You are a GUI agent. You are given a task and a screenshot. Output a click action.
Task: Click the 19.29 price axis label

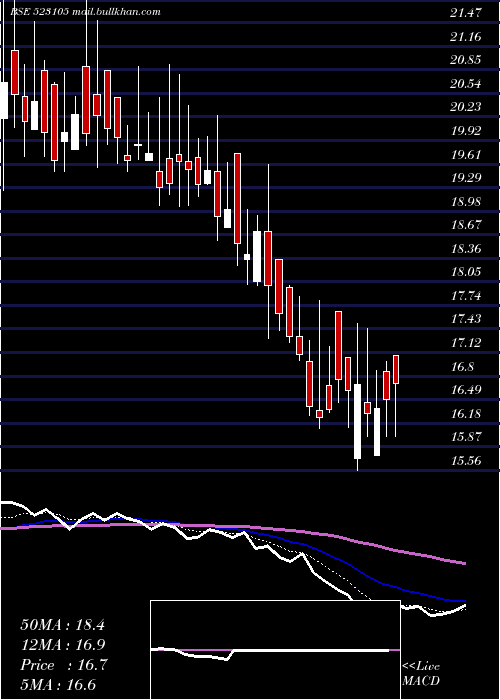(466, 178)
